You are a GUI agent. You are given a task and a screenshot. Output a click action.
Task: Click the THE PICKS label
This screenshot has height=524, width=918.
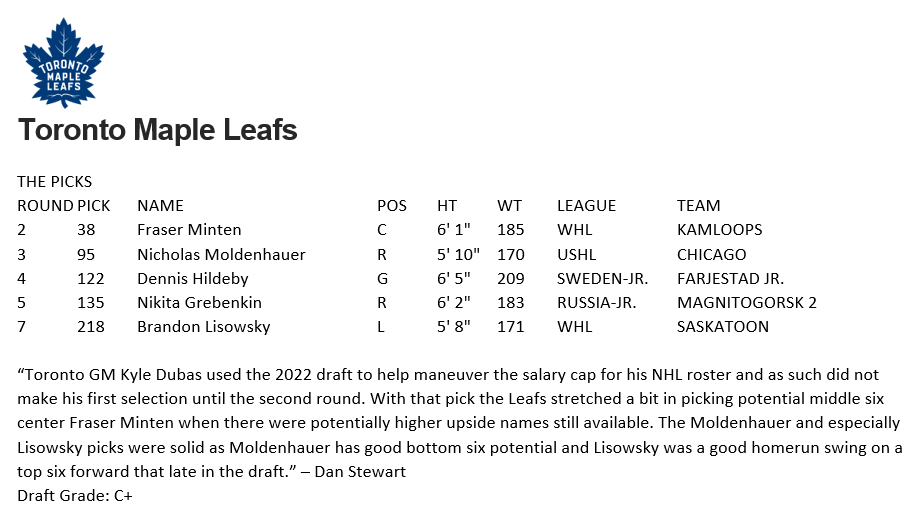(54, 181)
